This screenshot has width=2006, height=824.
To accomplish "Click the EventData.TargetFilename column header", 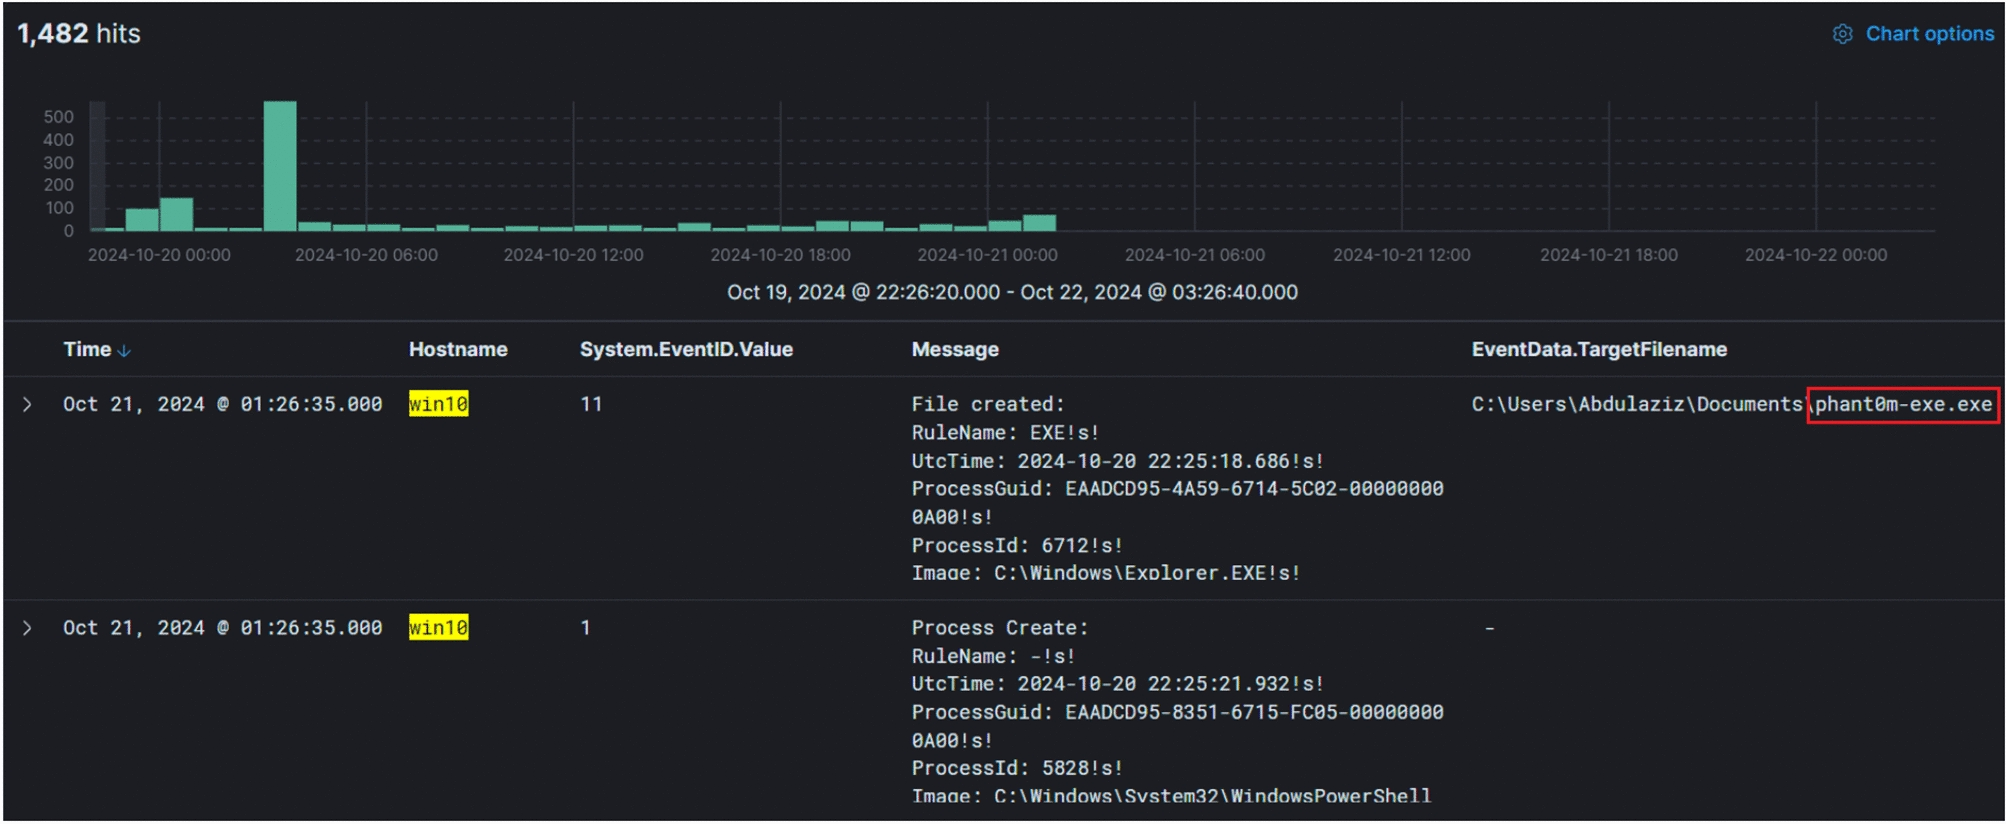I will click(x=1598, y=350).
